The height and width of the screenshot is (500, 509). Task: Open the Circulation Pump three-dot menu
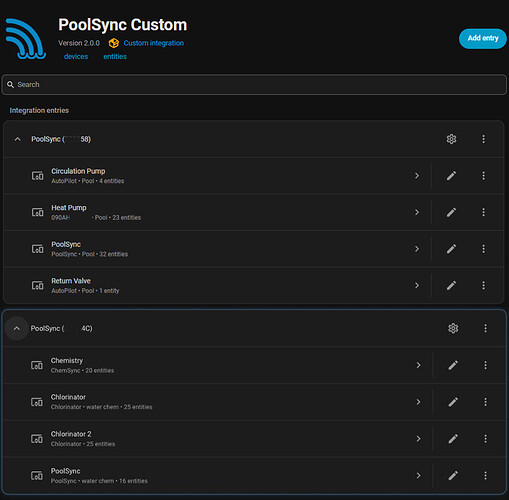click(x=483, y=176)
